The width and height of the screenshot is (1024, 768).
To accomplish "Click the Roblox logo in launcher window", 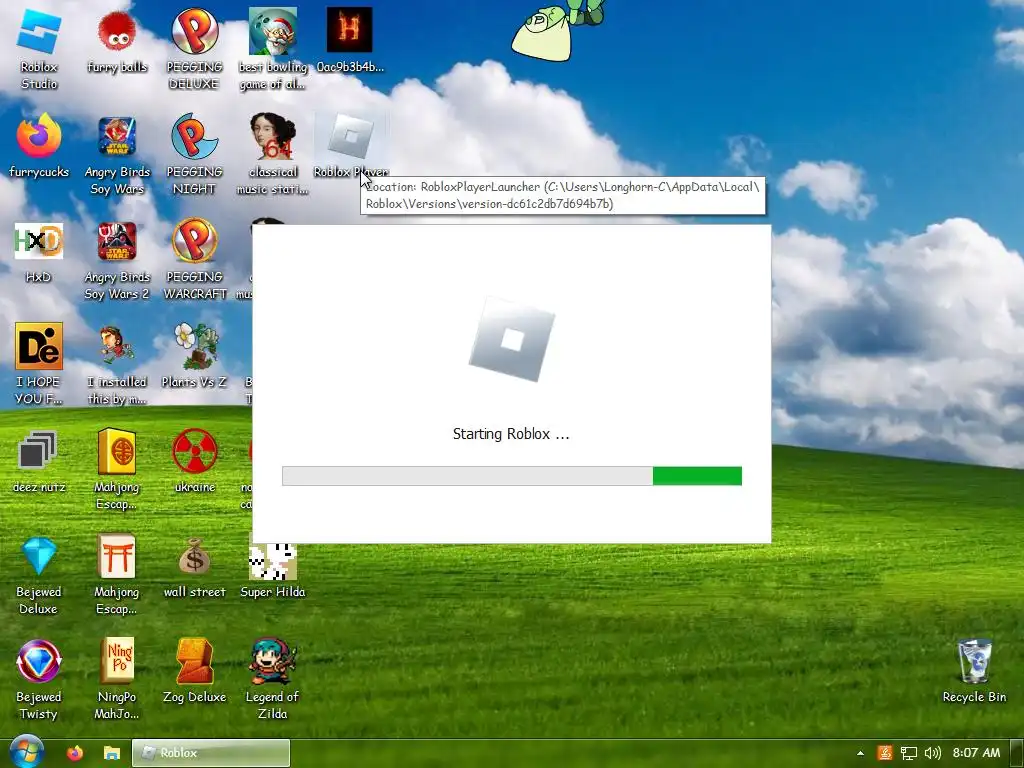I will (x=511, y=339).
